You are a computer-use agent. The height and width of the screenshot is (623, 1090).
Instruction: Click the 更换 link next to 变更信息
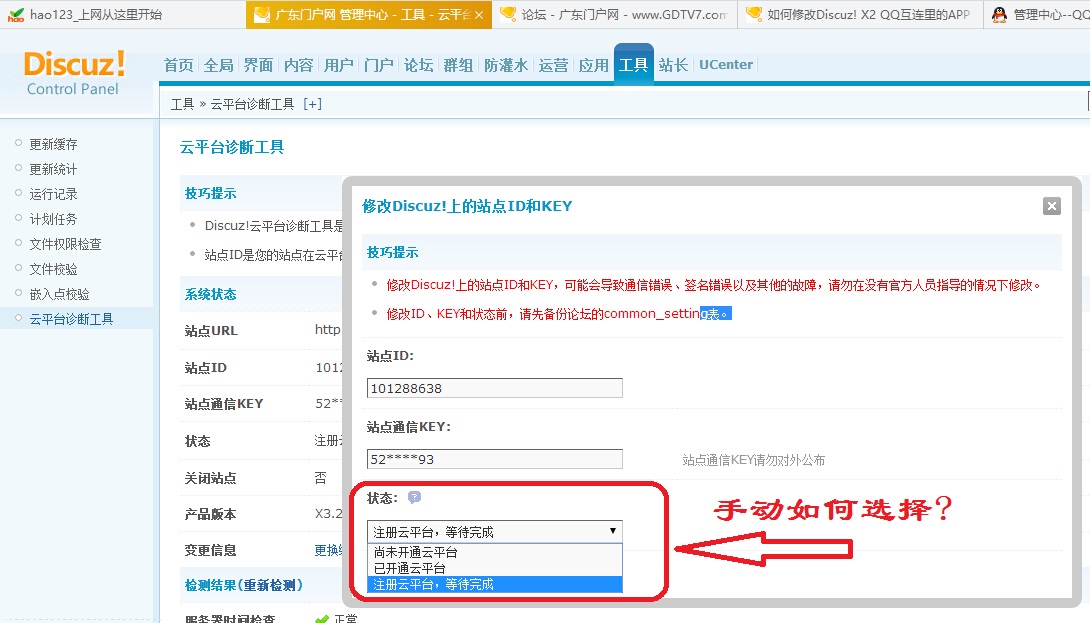(328, 551)
